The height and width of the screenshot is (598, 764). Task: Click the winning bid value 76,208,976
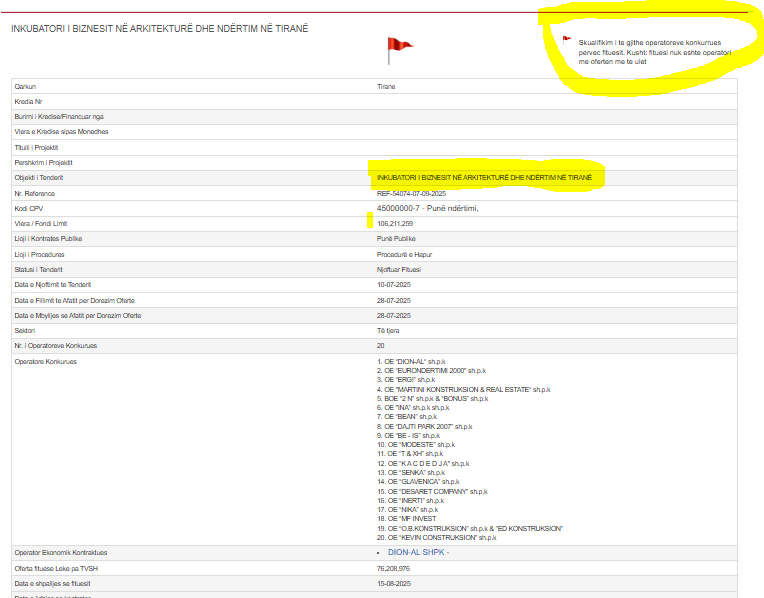coord(395,568)
